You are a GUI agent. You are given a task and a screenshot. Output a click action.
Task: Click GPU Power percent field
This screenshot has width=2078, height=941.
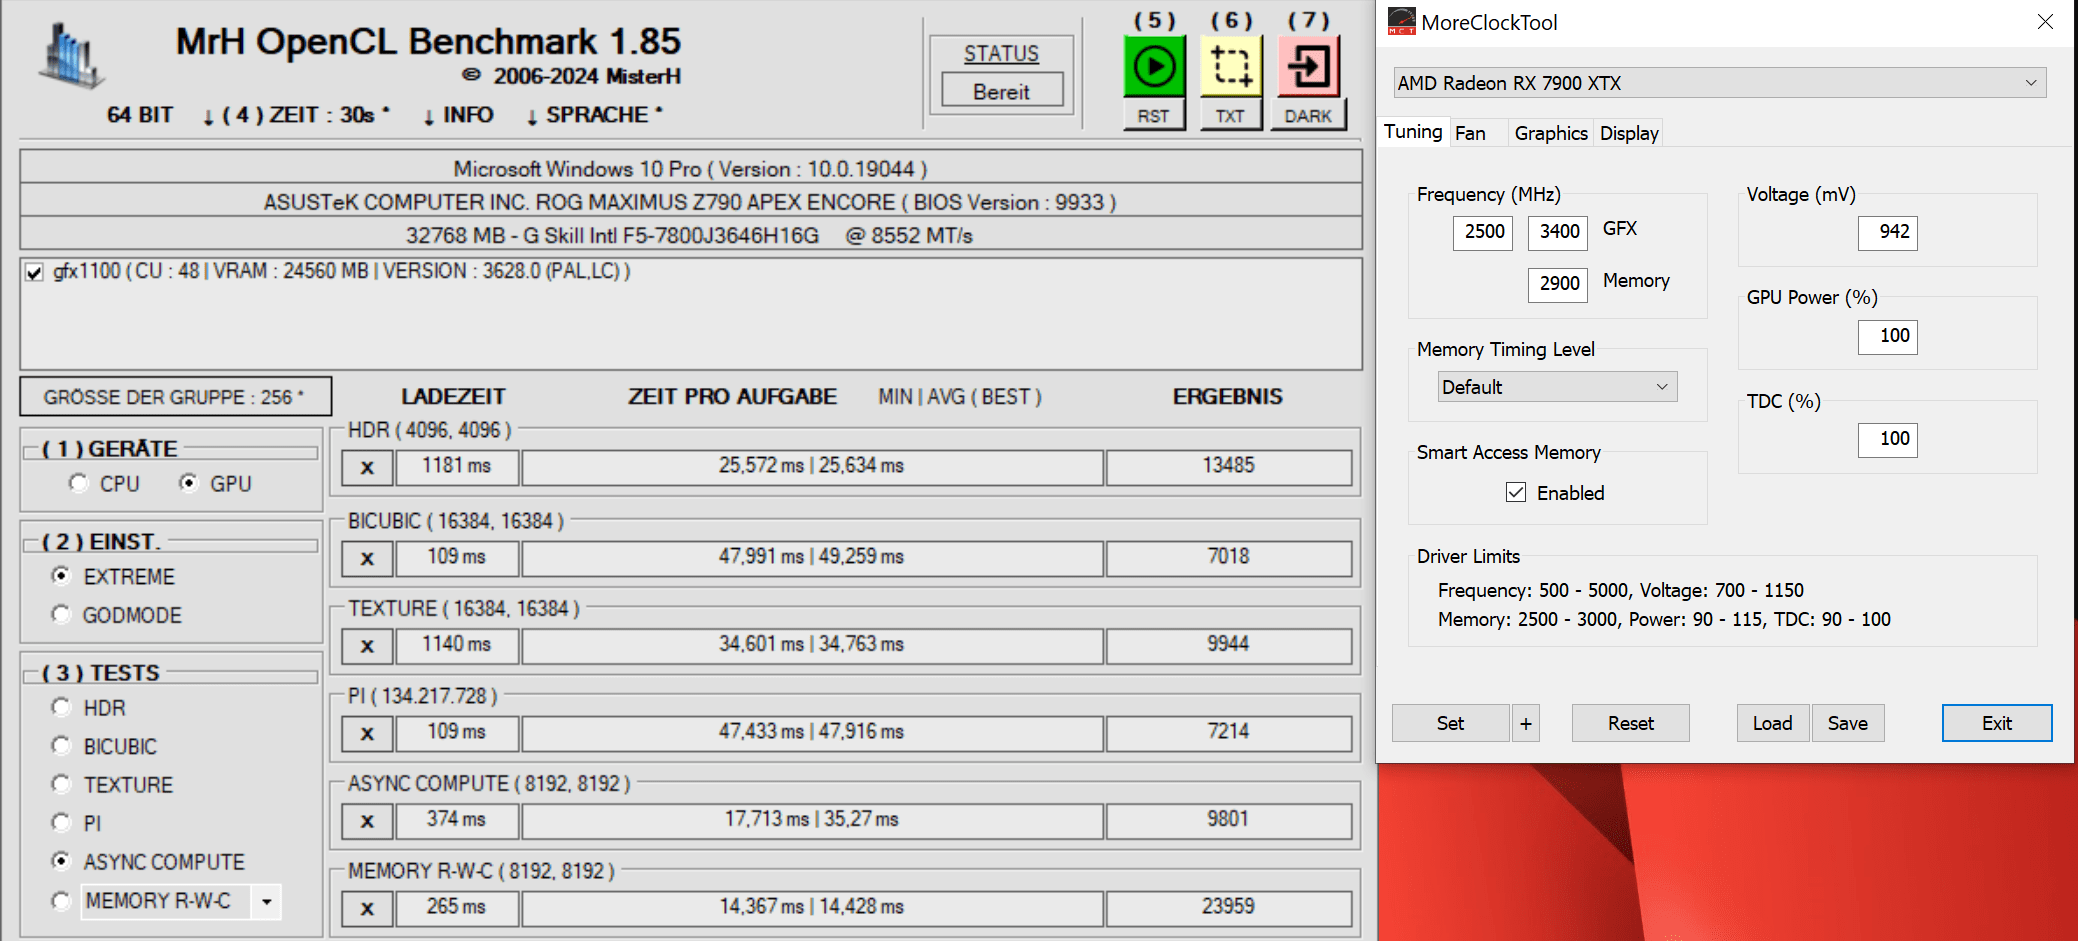point(1888,336)
